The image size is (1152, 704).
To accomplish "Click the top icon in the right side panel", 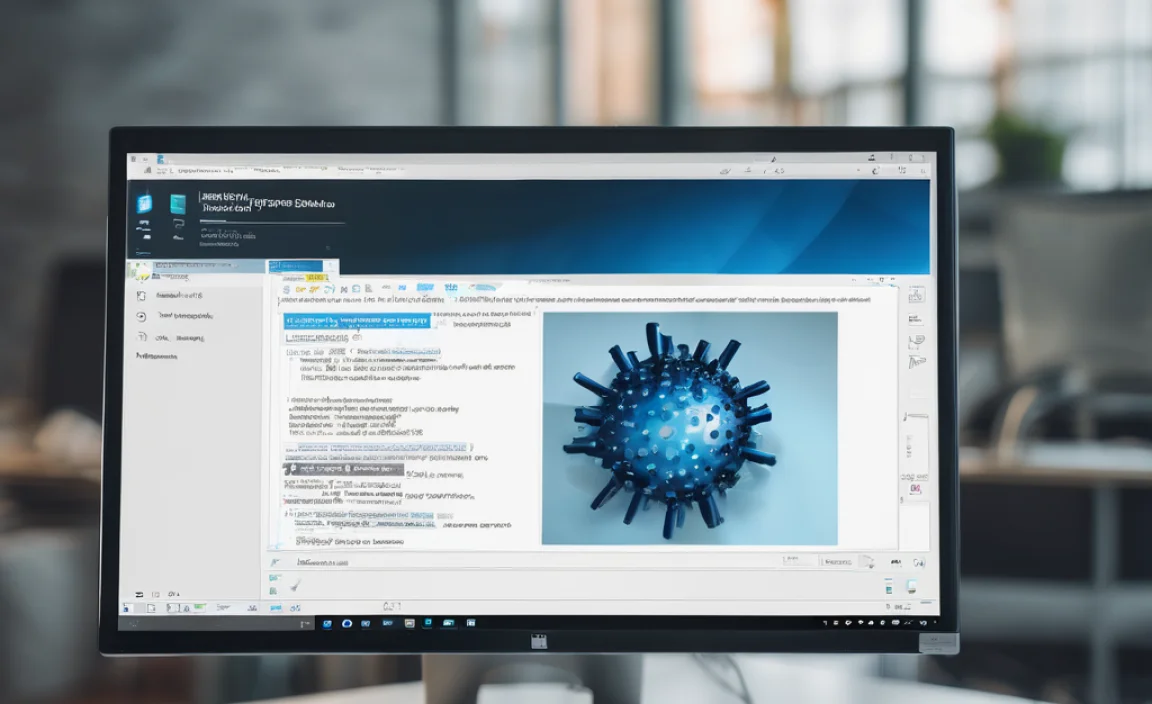I will pyautogui.click(x=916, y=295).
